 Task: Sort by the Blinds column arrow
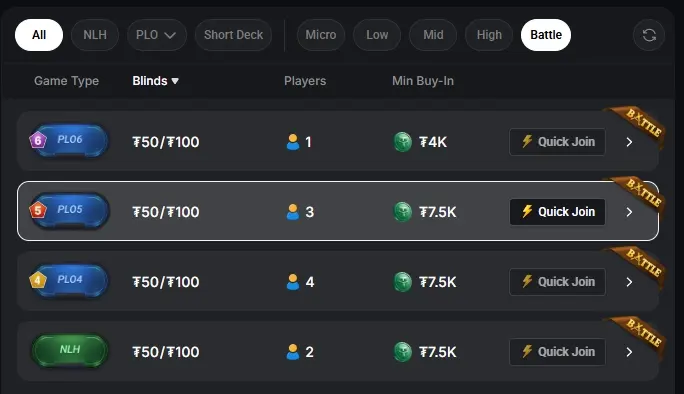(x=175, y=81)
